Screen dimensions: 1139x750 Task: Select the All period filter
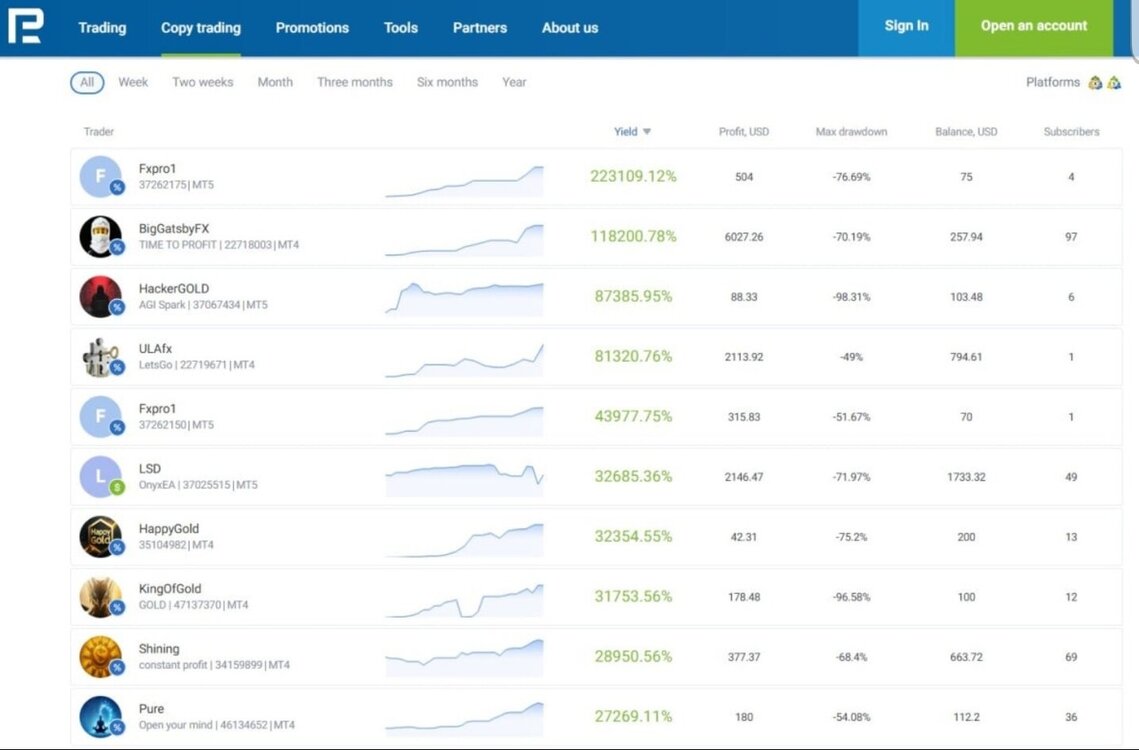(87, 82)
